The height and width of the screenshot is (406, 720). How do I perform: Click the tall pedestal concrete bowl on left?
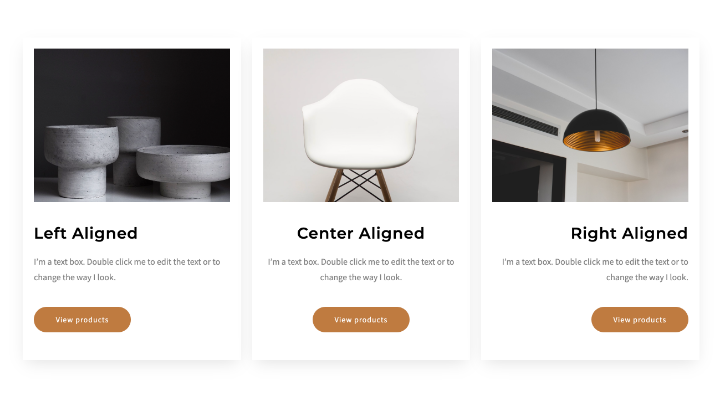tap(81, 161)
